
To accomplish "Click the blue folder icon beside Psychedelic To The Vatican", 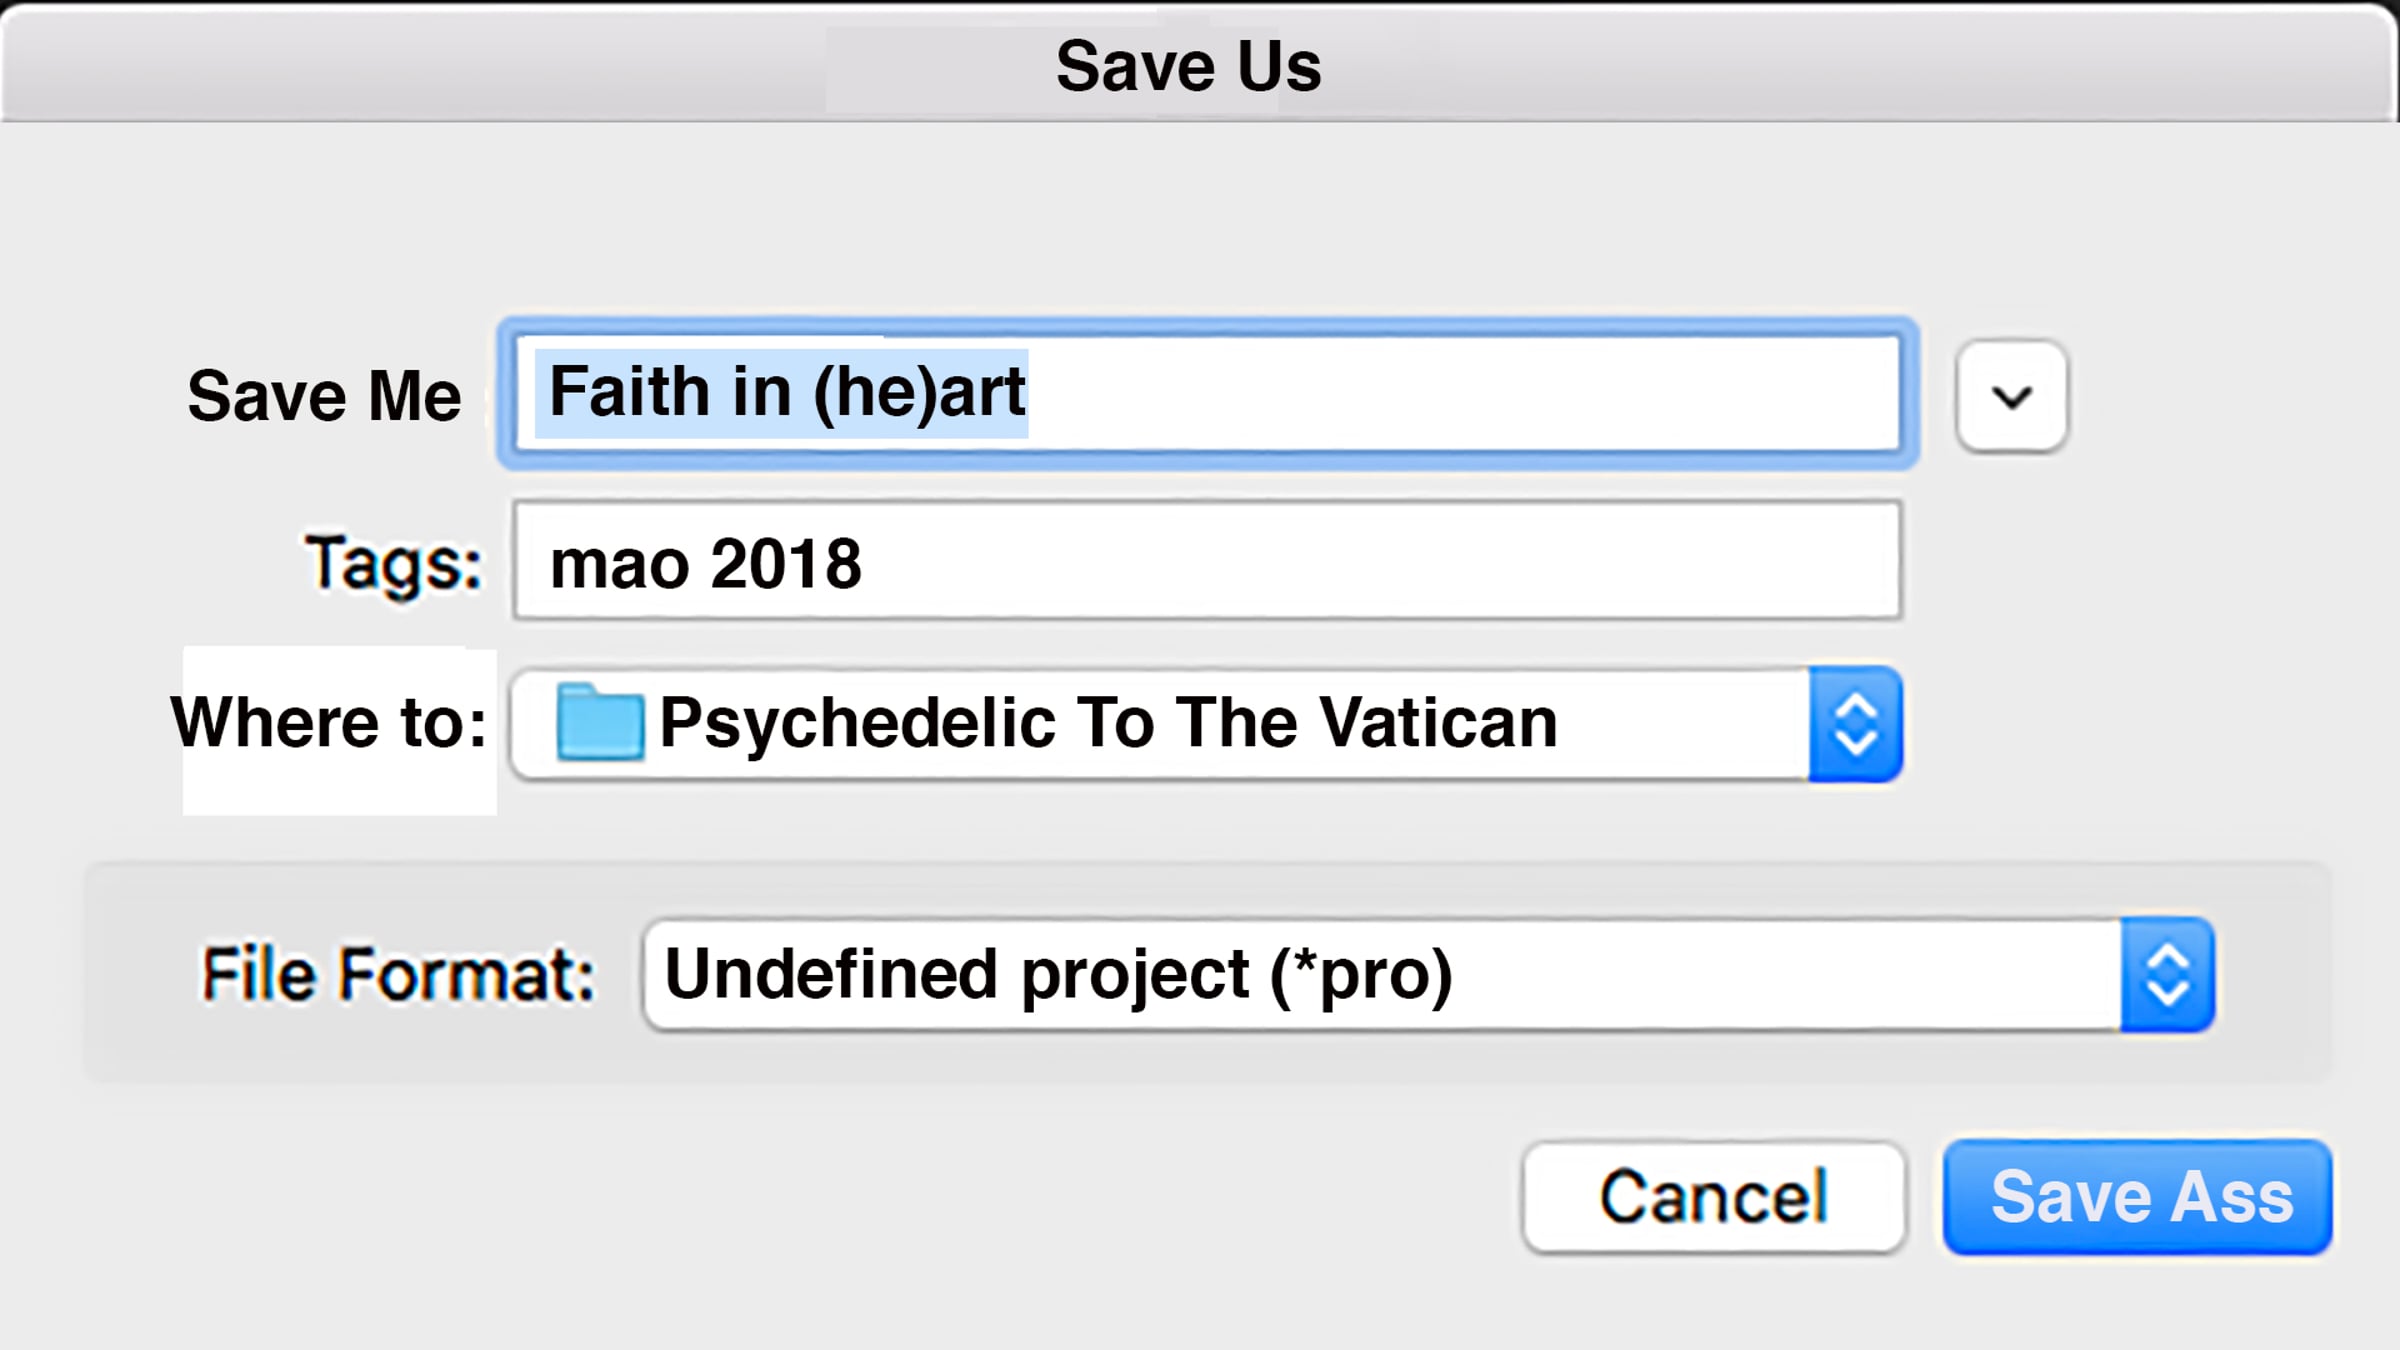I will (599, 722).
